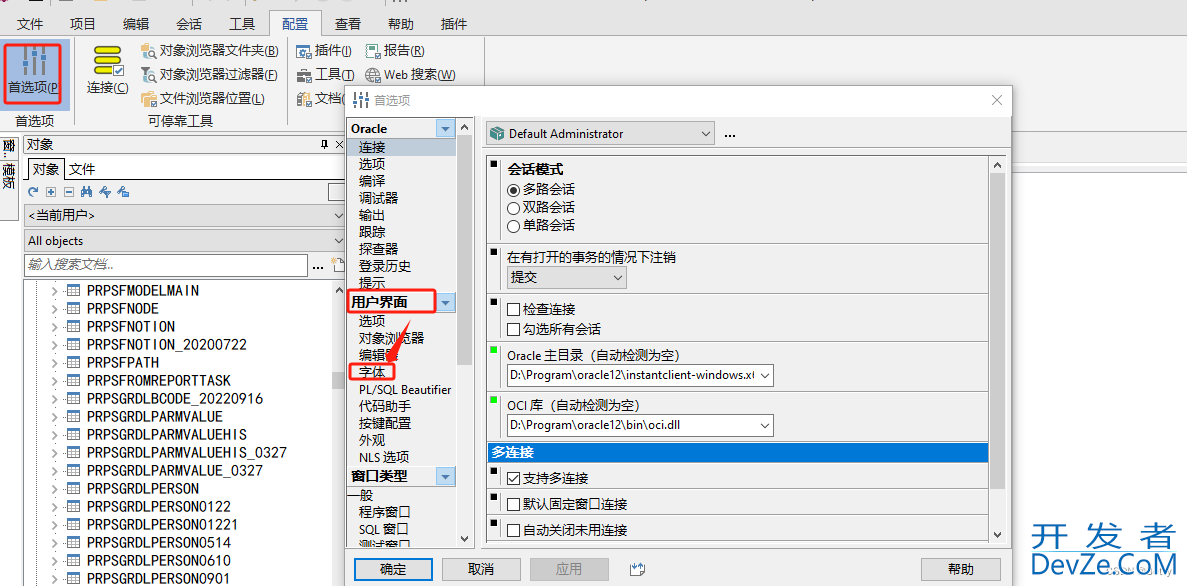
Task: Select the PRPSGRDLPERSON0122 table row
Action: click(159, 507)
